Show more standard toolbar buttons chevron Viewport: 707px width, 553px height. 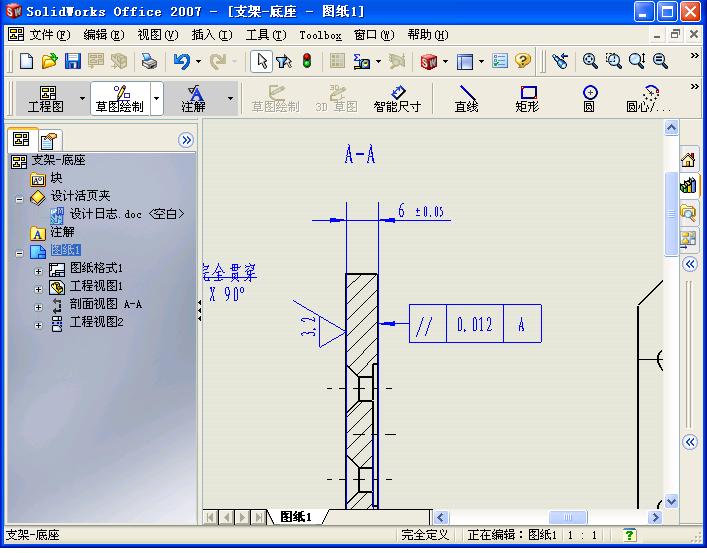tap(695, 55)
